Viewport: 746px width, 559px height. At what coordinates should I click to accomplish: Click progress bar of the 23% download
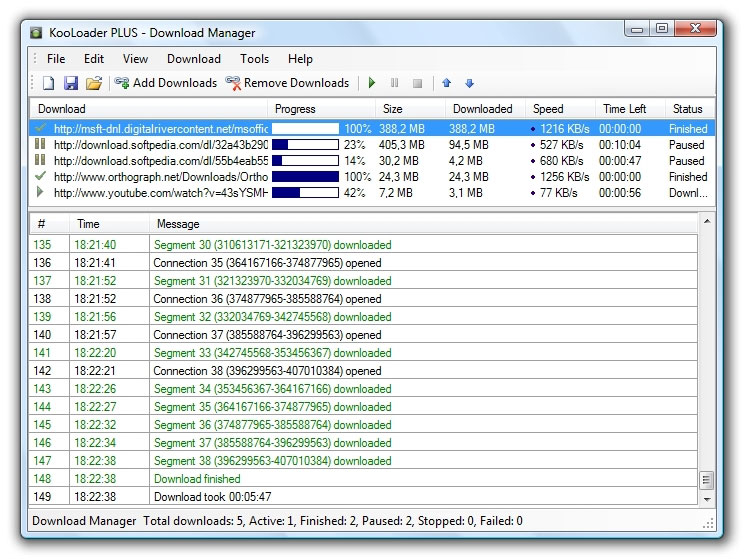point(305,145)
